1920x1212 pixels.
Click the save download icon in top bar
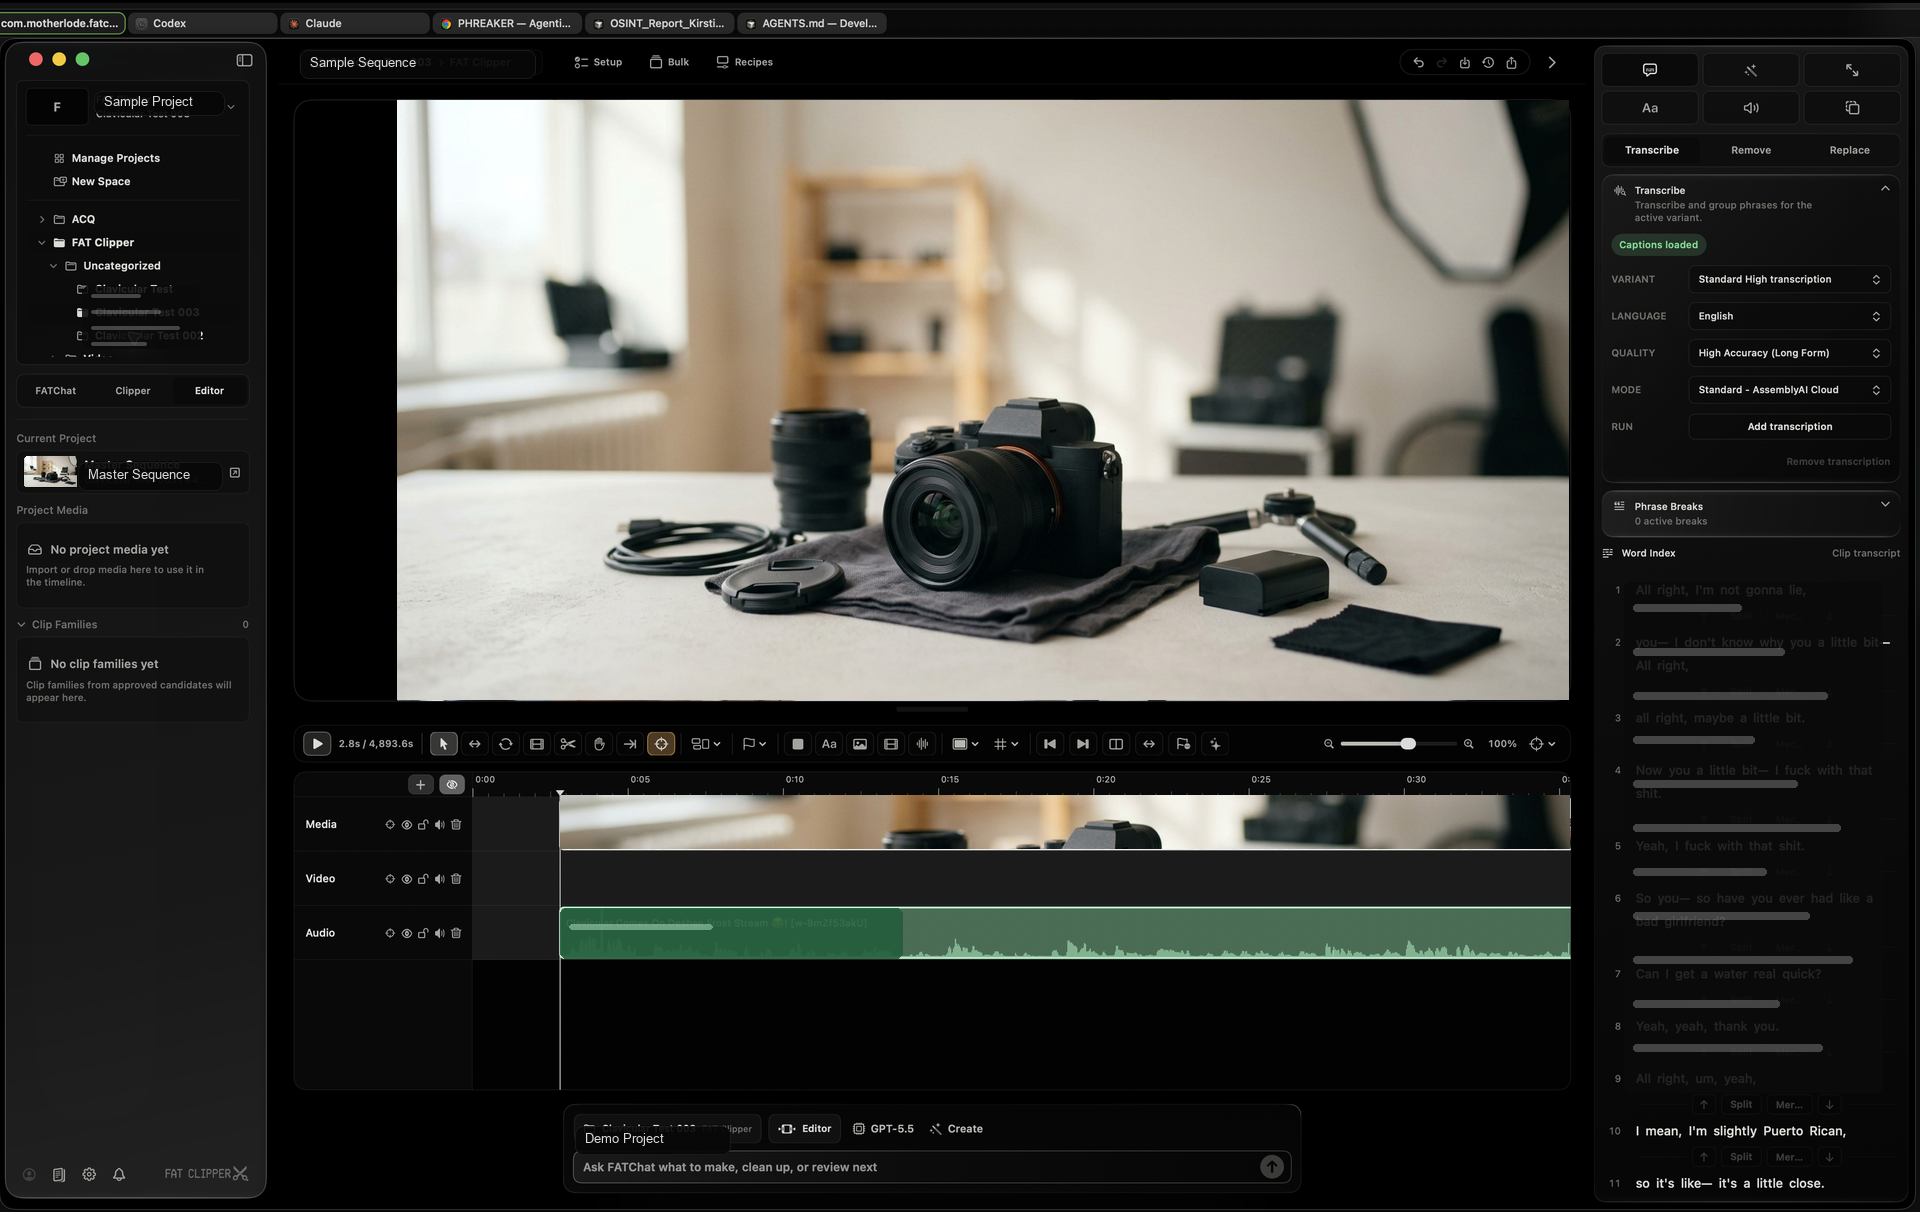point(1465,63)
